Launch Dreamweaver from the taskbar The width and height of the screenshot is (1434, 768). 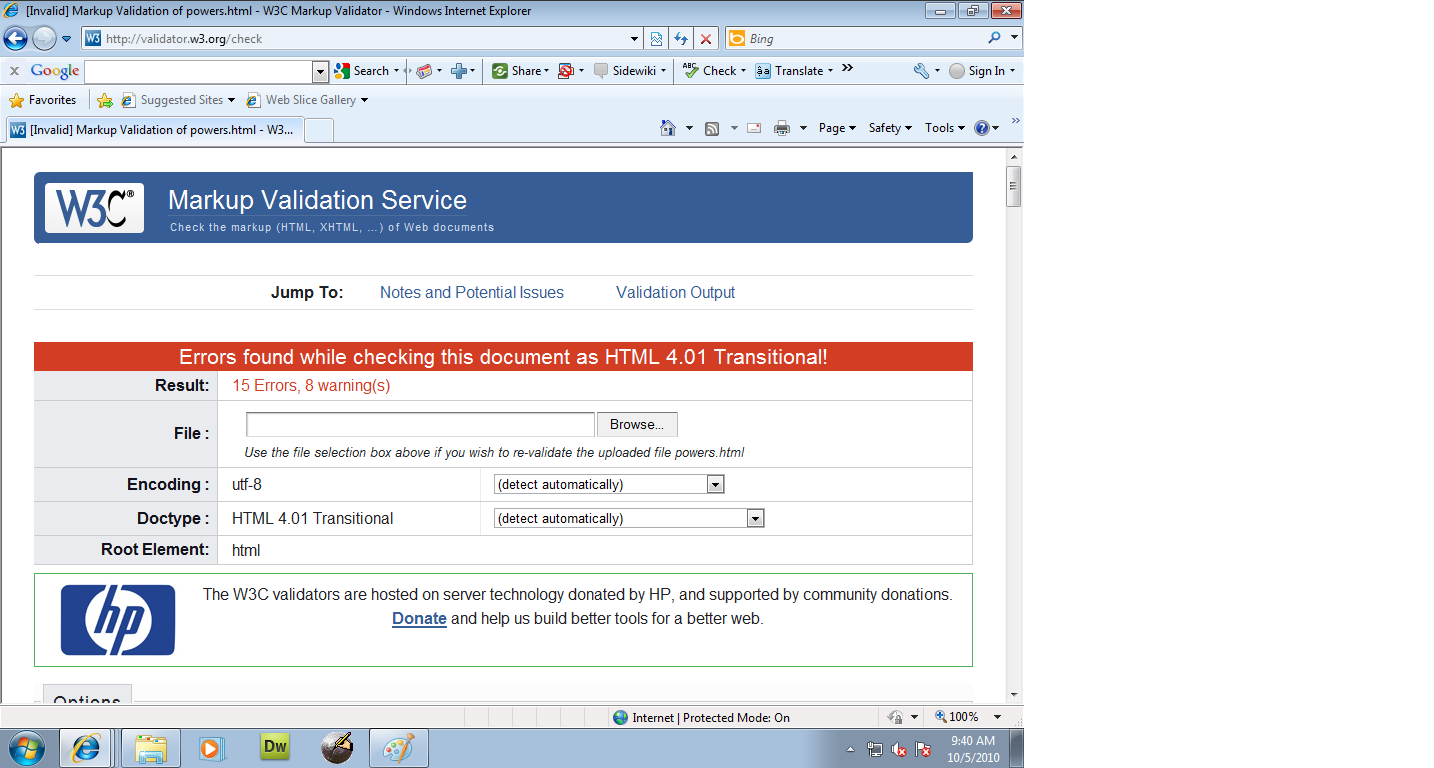(274, 747)
